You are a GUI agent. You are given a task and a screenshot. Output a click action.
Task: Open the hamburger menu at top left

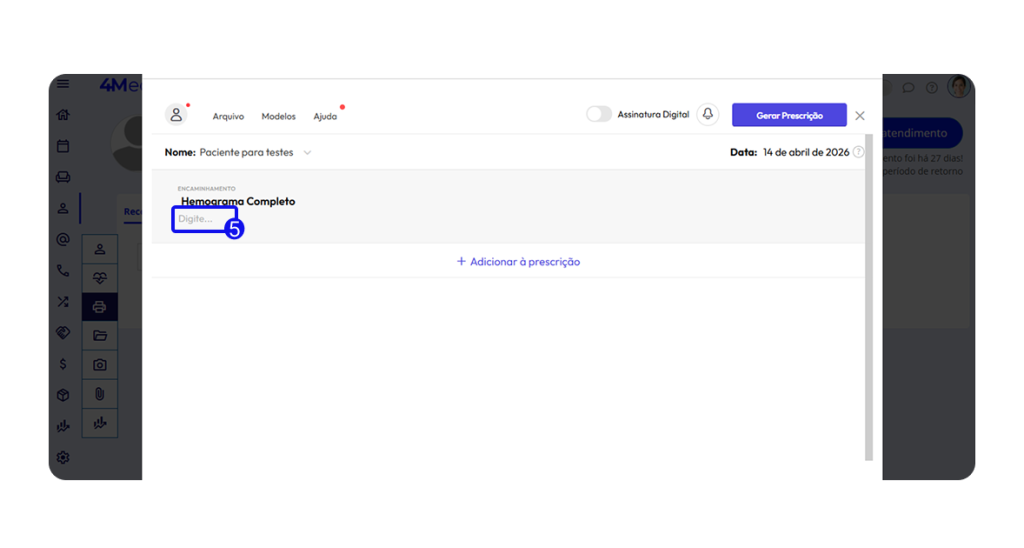pyautogui.click(x=63, y=85)
